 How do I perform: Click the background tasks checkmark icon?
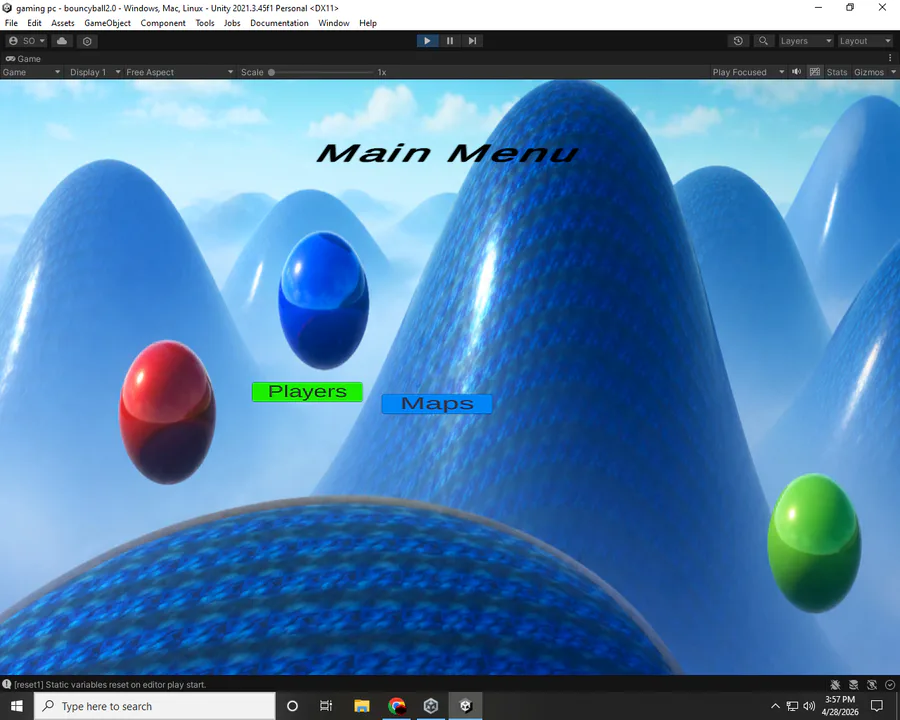[890, 684]
